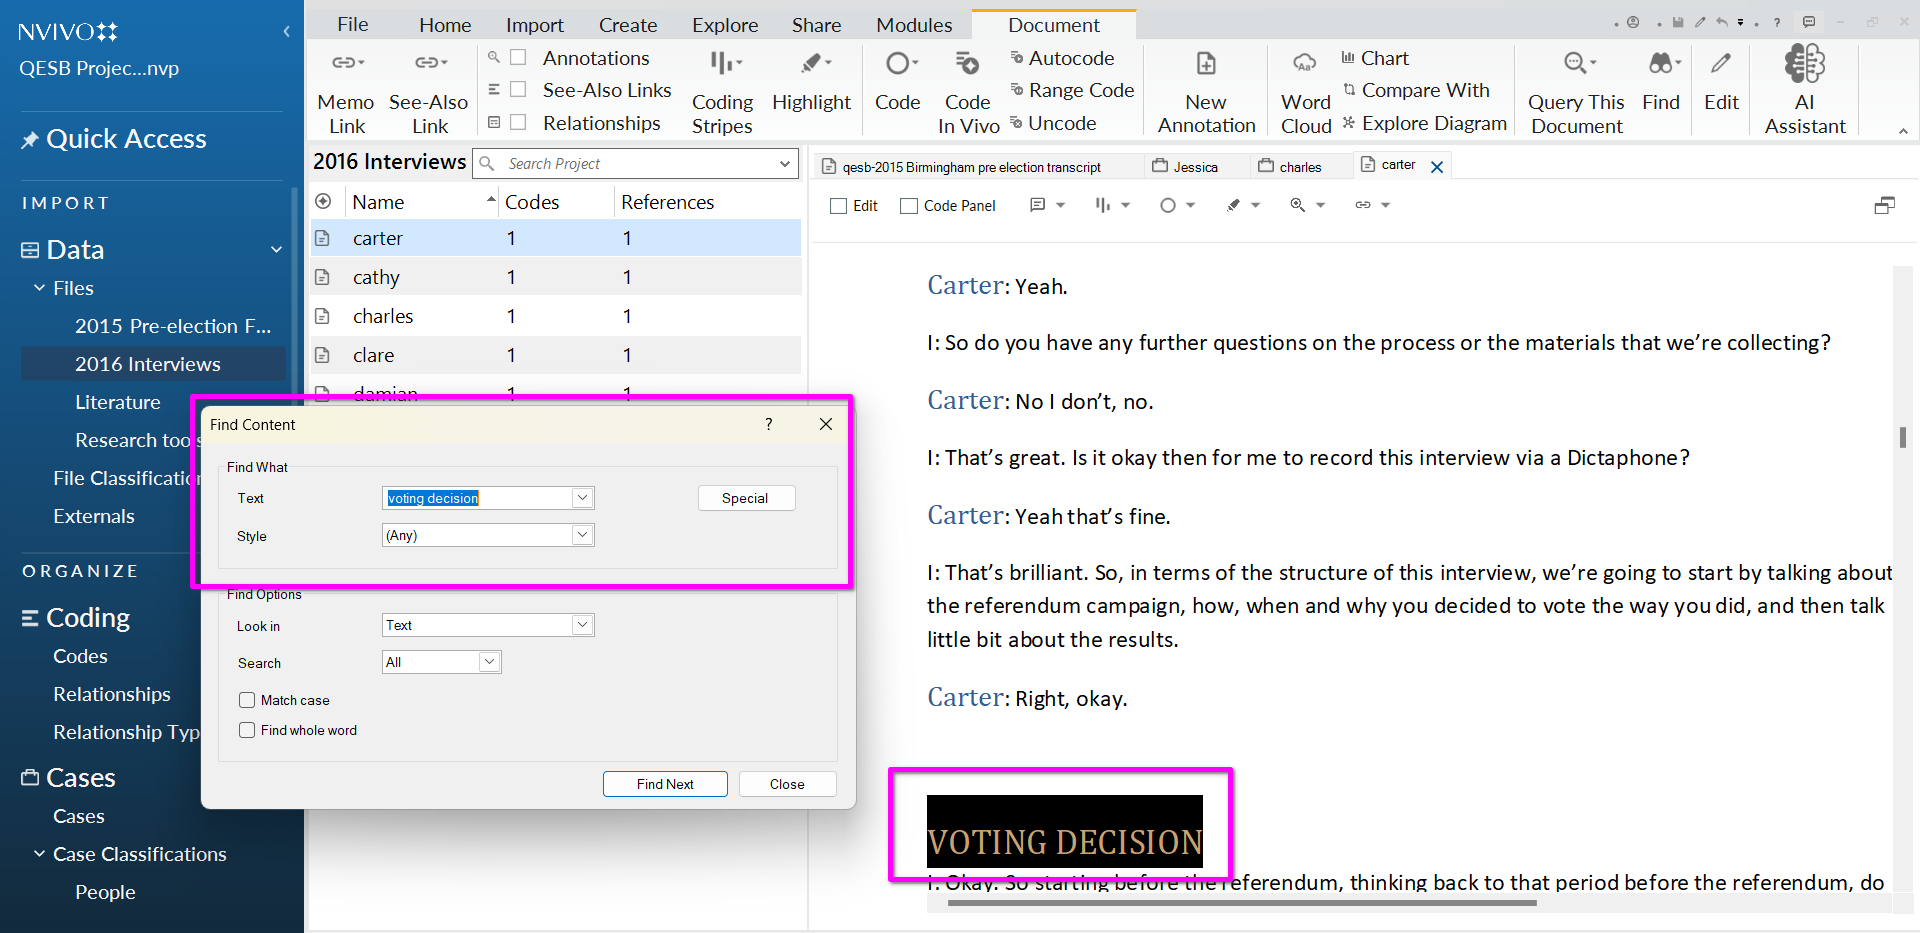Insert a Memo Link

(x=346, y=92)
